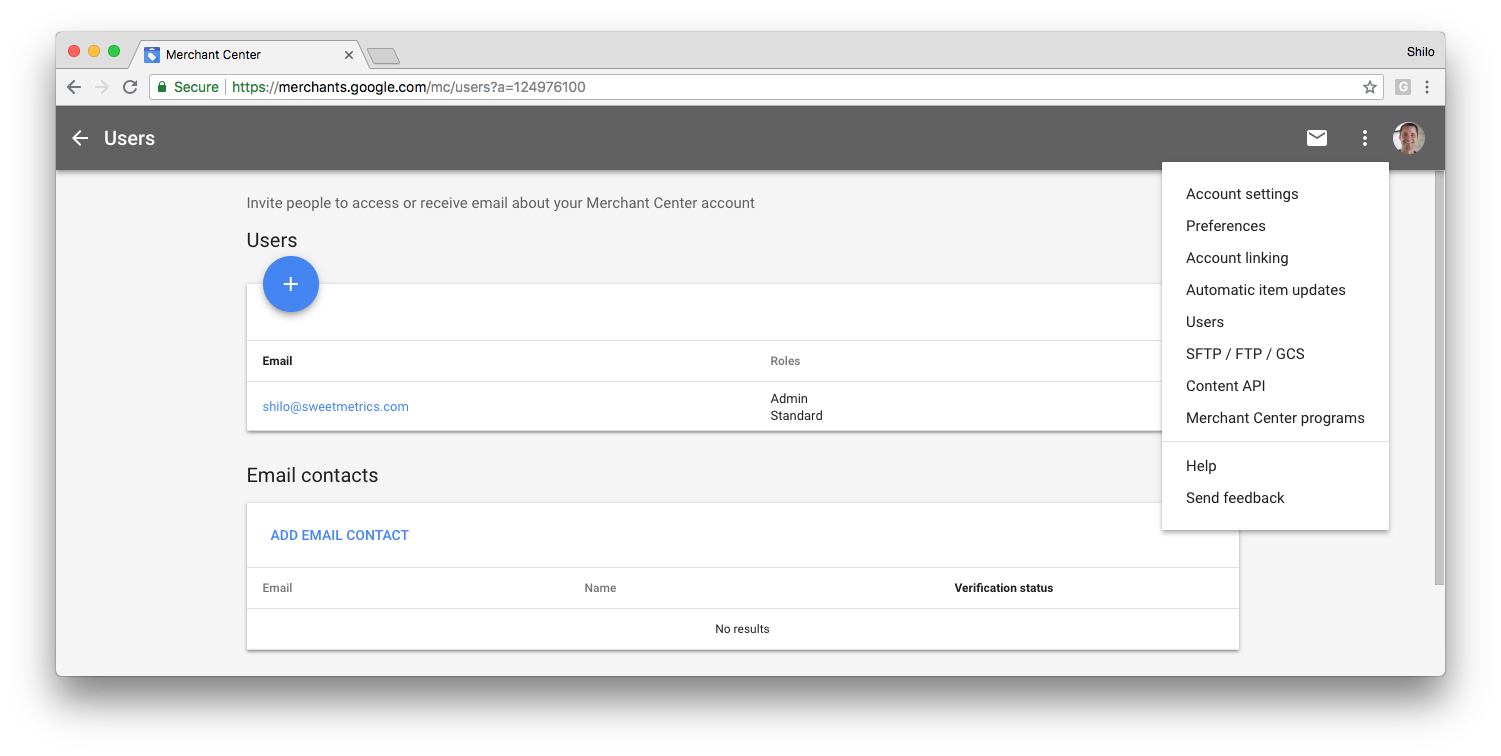Open the shilo@sweetmetrics.com user link
The image size is (1501, 756).
(335, 407)
